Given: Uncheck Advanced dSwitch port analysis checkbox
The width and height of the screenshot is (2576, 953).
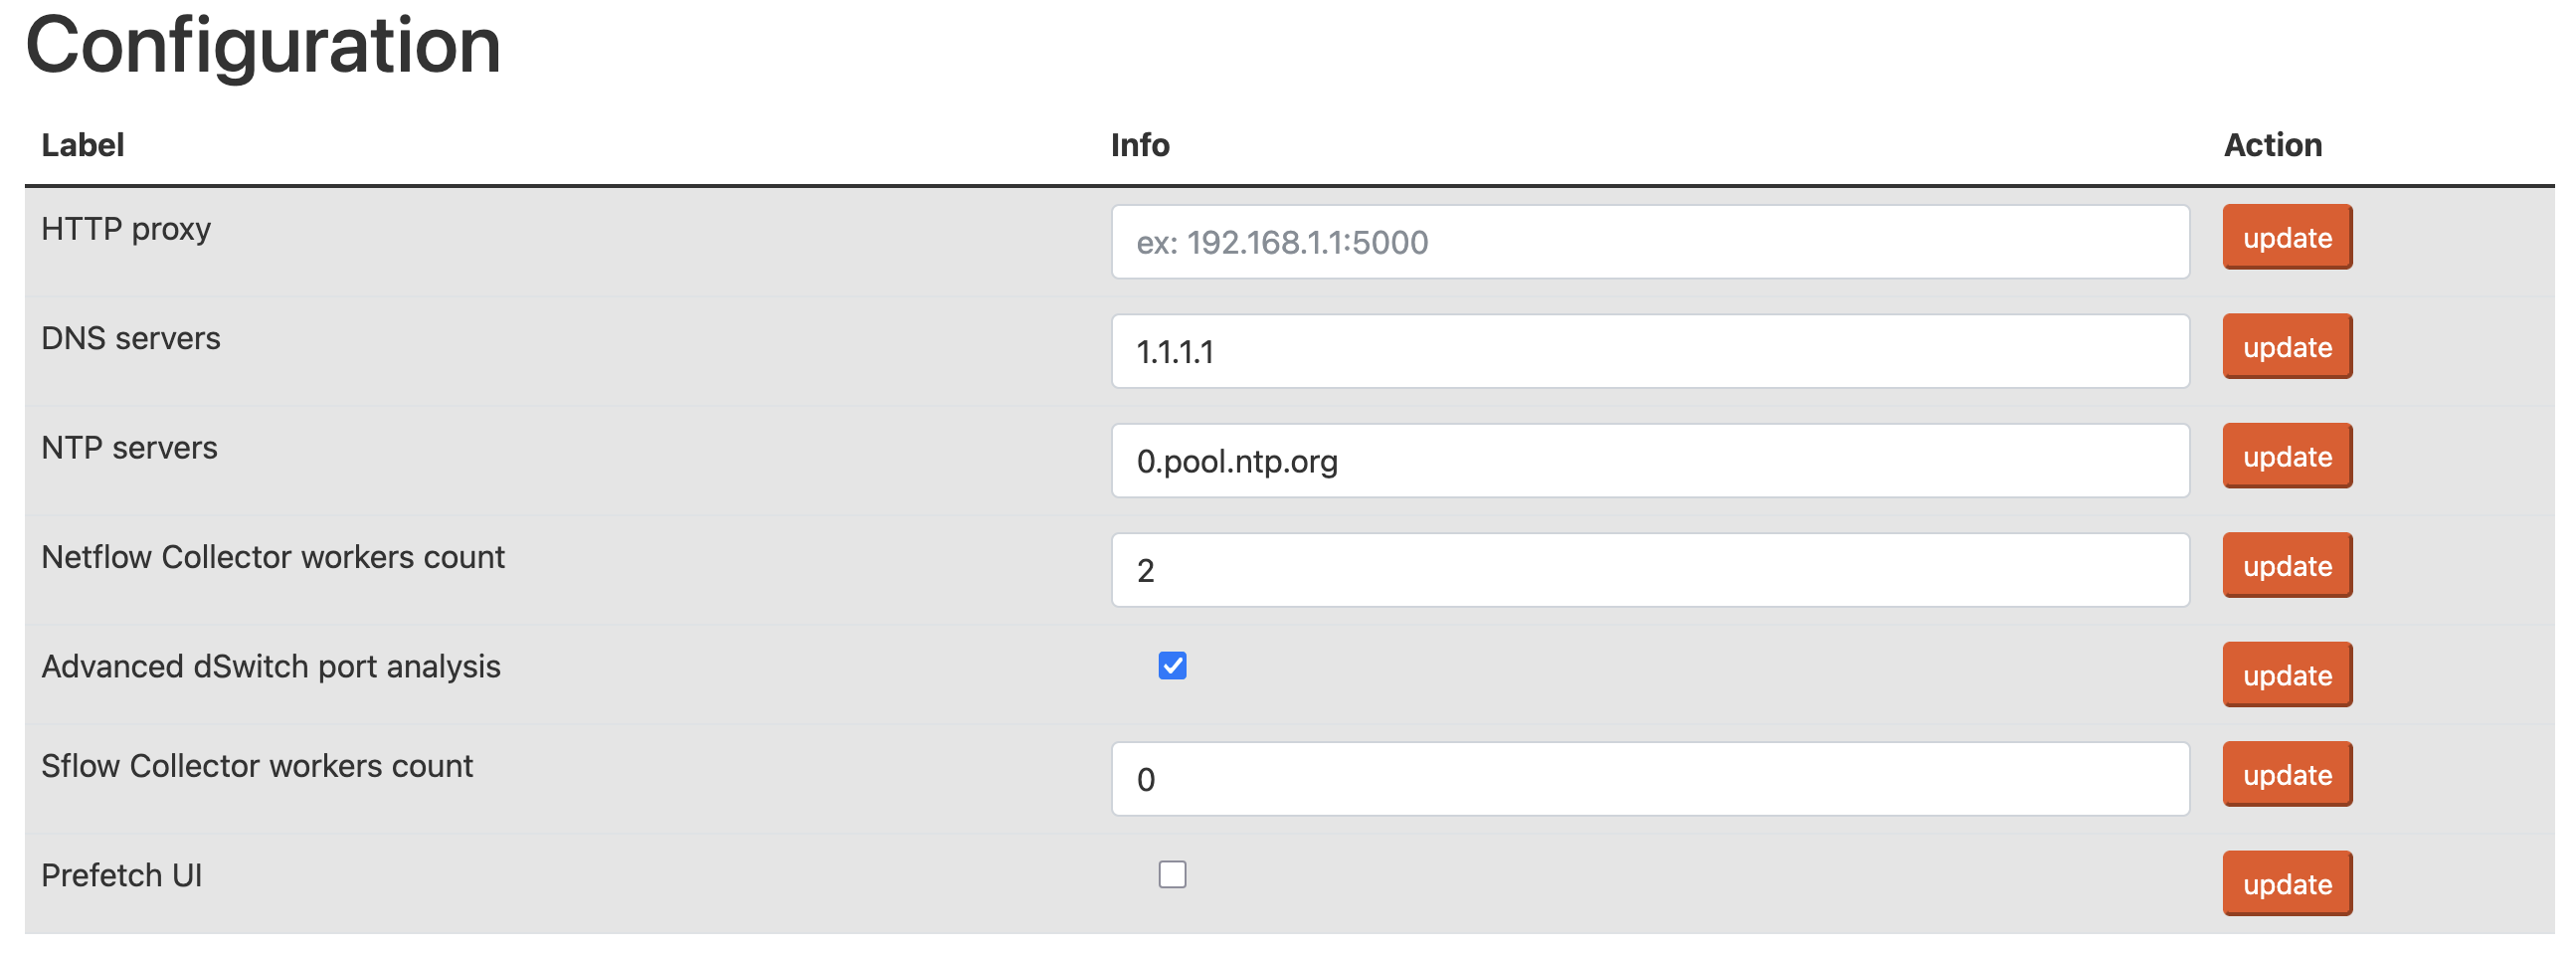Looking at the screenshot, I should [x=1172, y=666].
